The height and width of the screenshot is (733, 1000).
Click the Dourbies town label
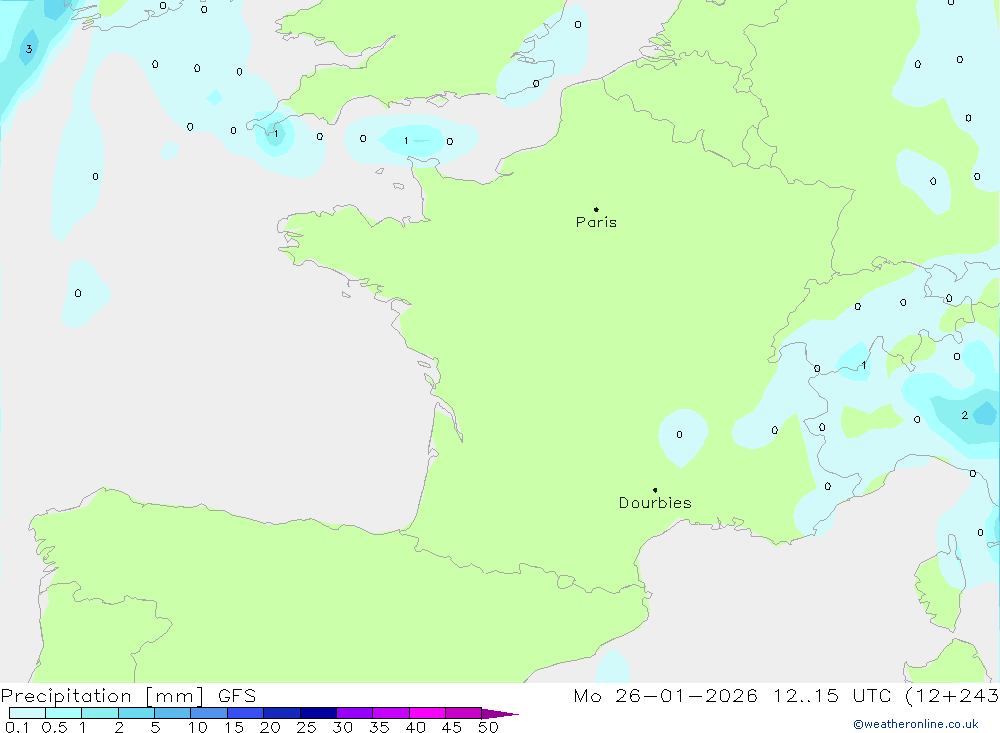pyautogui.click(x=655, y=503)
